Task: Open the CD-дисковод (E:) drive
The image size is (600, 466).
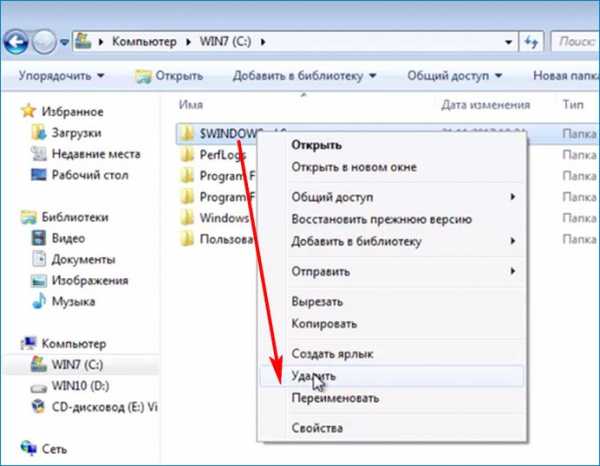Action: pyautogui.click(x=94, y=407)
